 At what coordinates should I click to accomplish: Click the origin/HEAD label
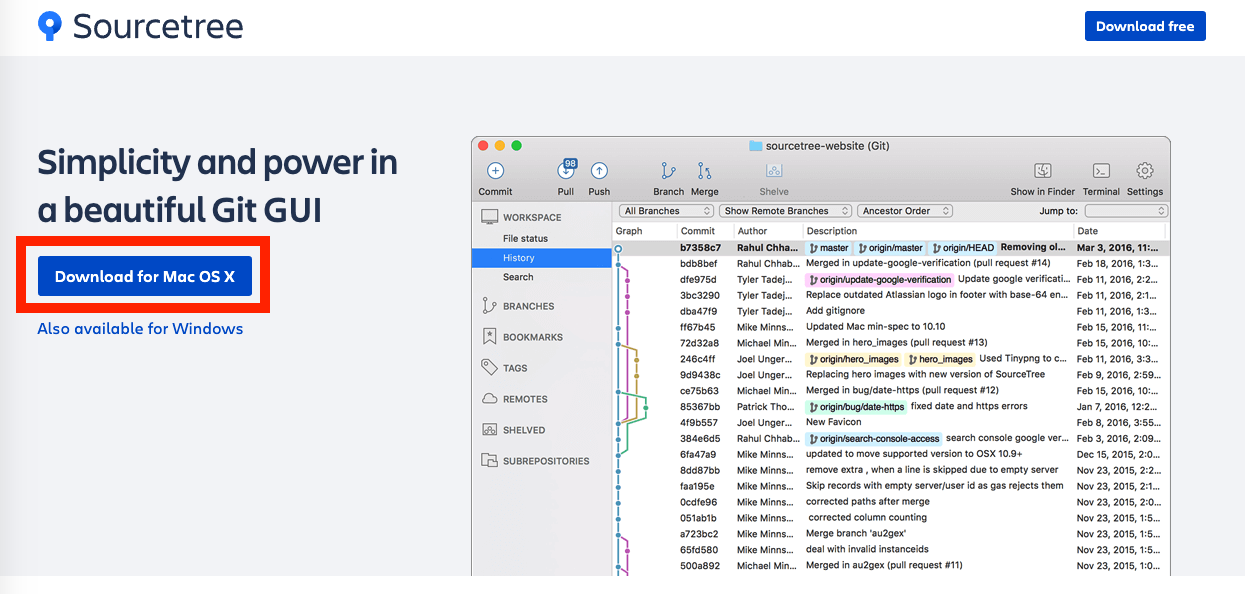click(x=962, y=247)
